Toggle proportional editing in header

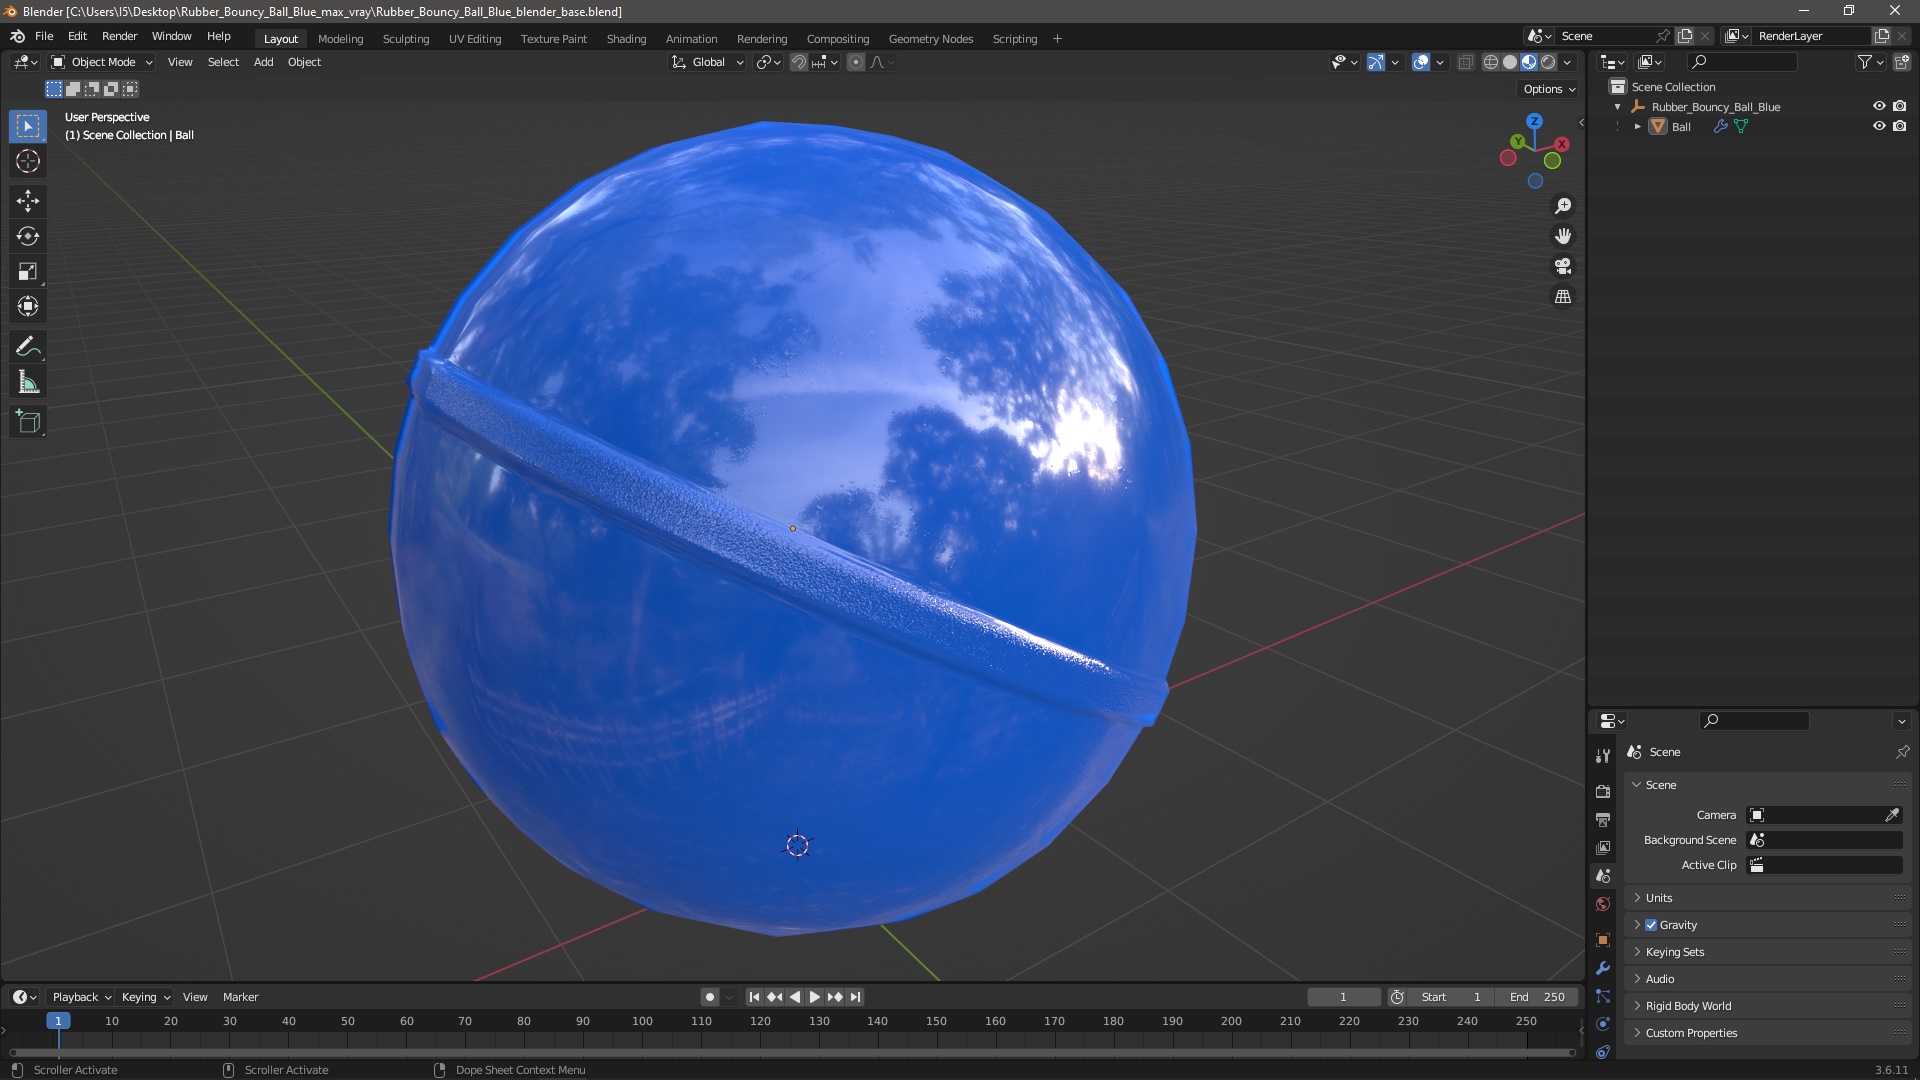point(856,62)
